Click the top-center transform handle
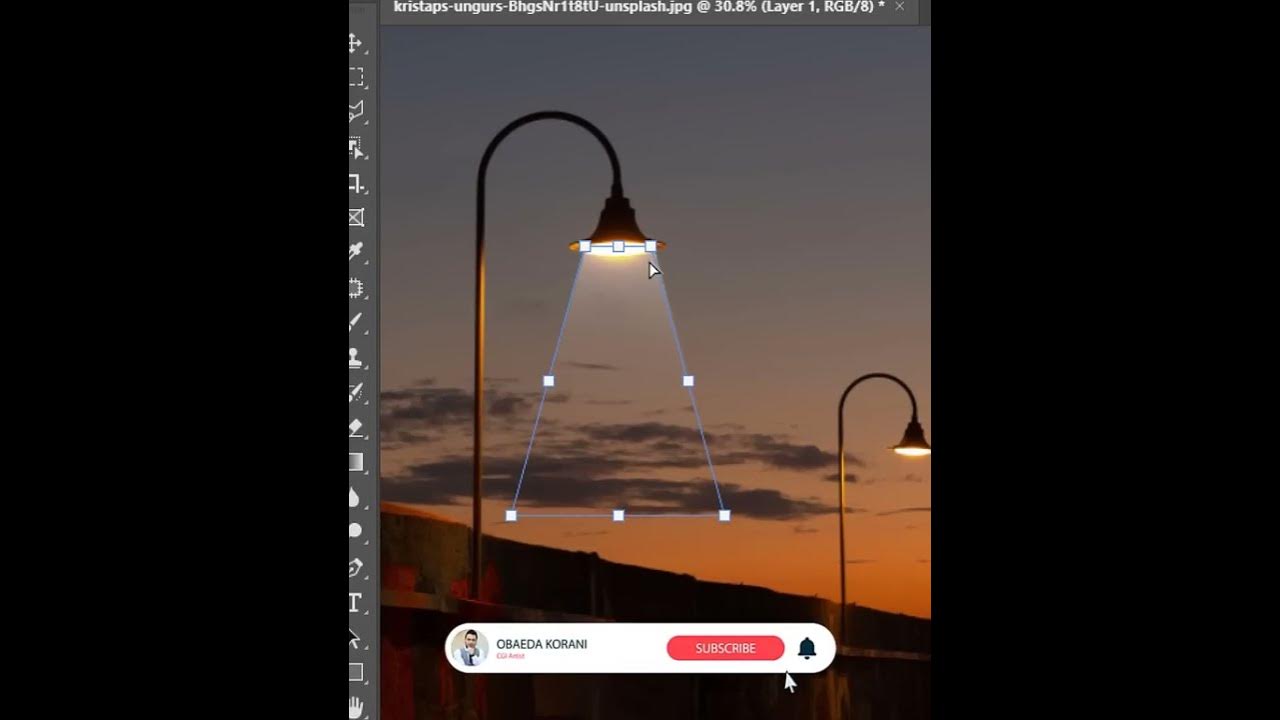The image size is (1280, 720). (x=618, y=246)
